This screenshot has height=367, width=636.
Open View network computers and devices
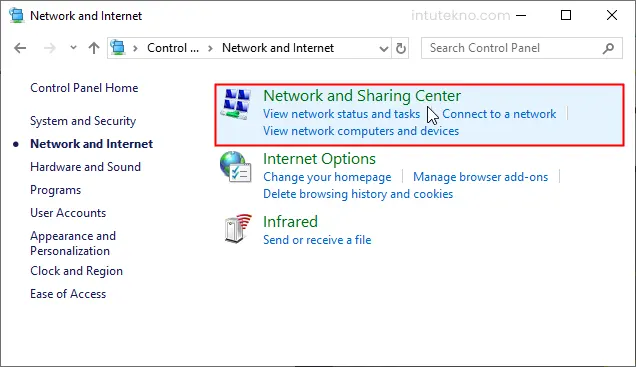(361, 131)
